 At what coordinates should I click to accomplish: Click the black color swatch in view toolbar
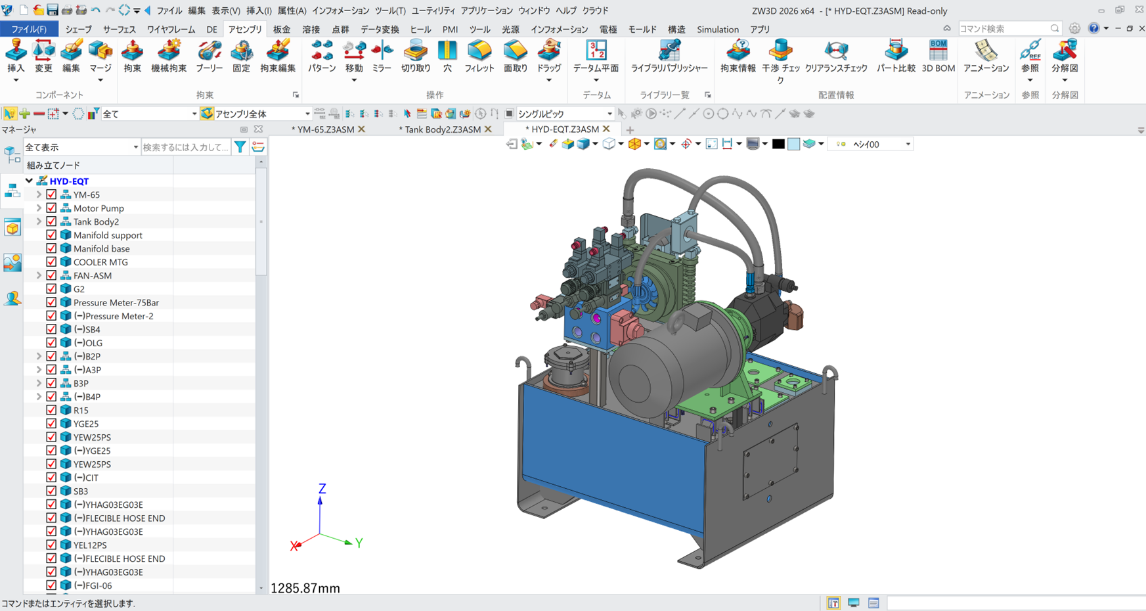(778, 144)
